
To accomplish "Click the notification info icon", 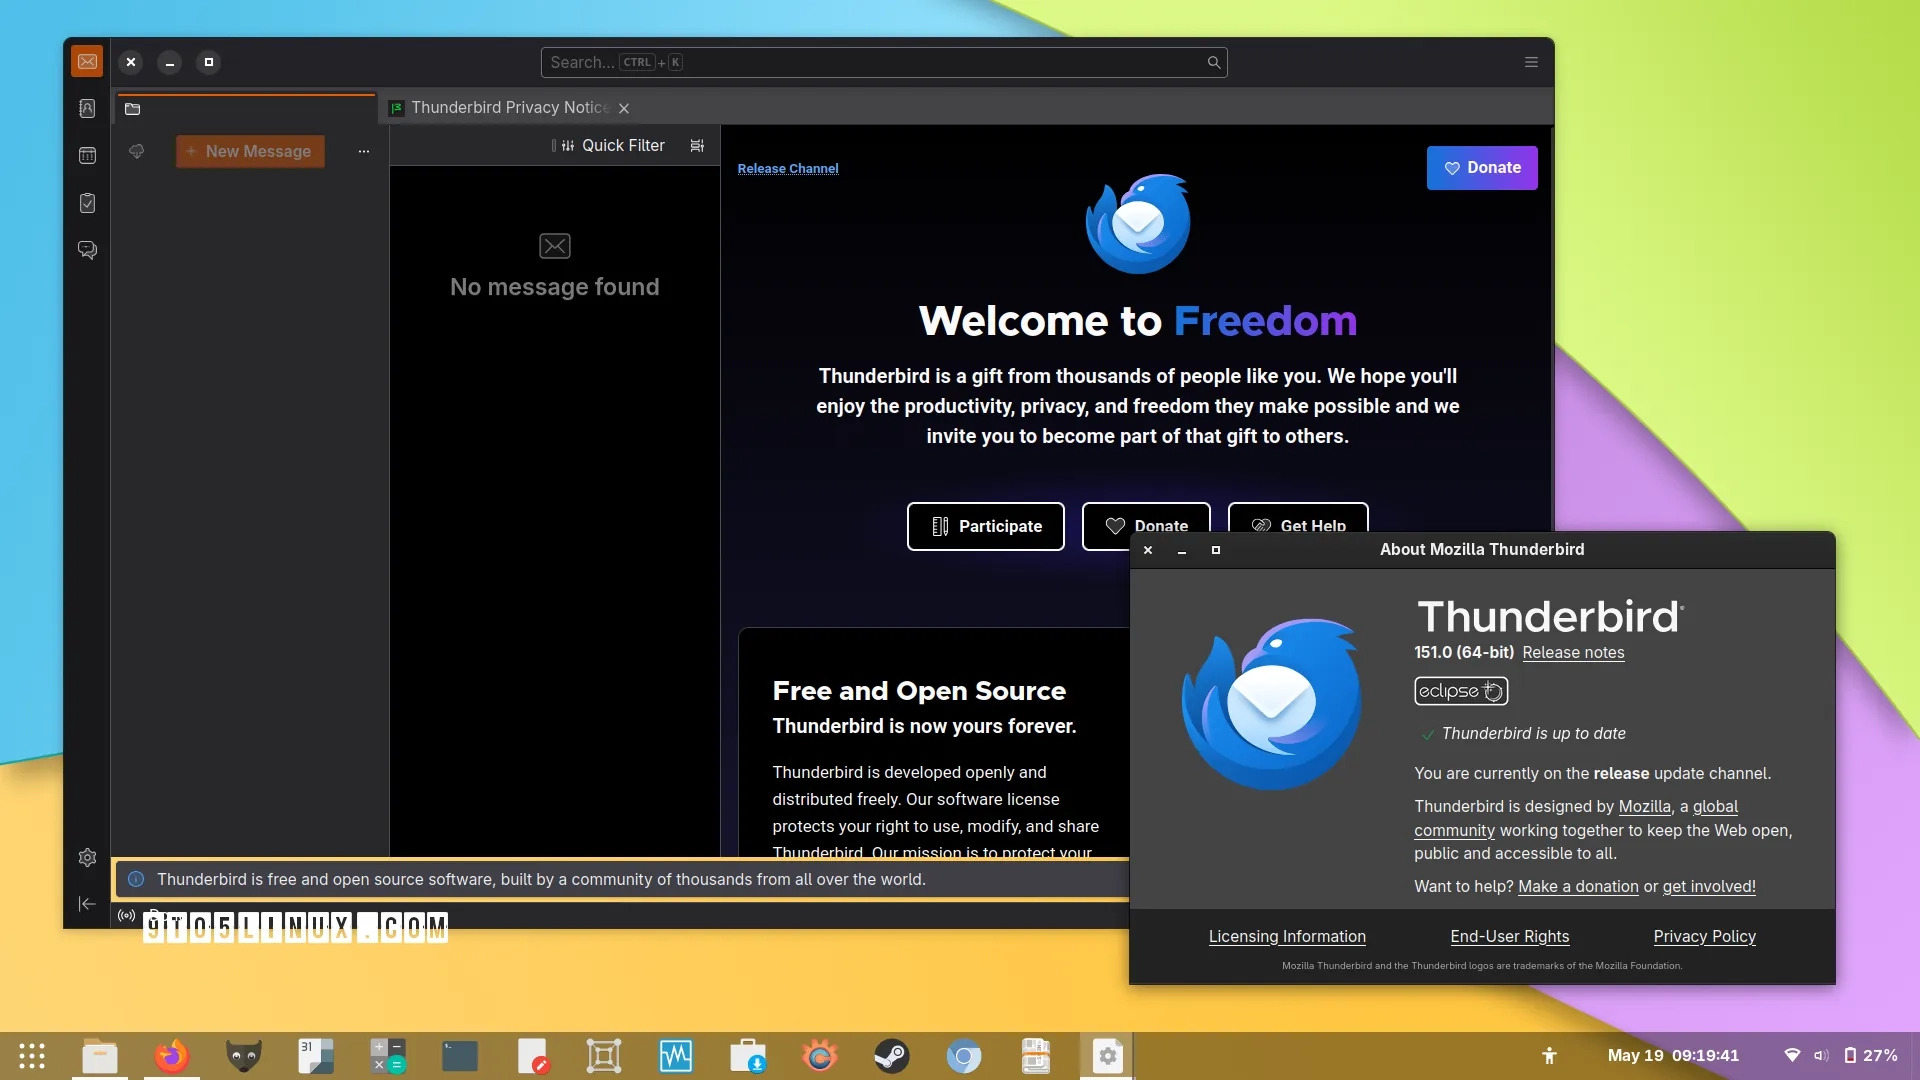I will (136, 879).
